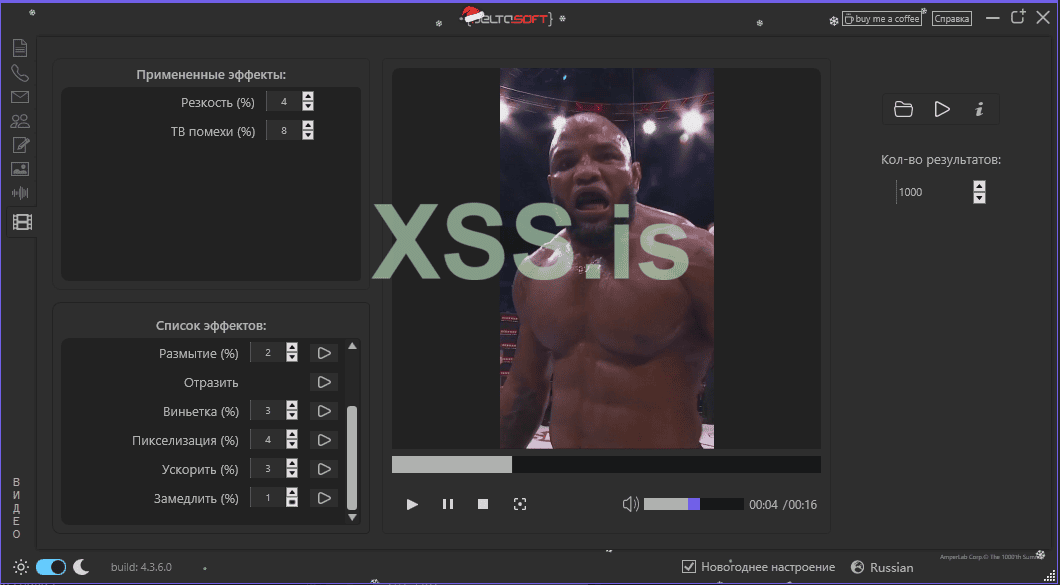Decrease Резкость value with down arrow
Viewport: 1060px width, 585px height.
(x=308, y=106)
